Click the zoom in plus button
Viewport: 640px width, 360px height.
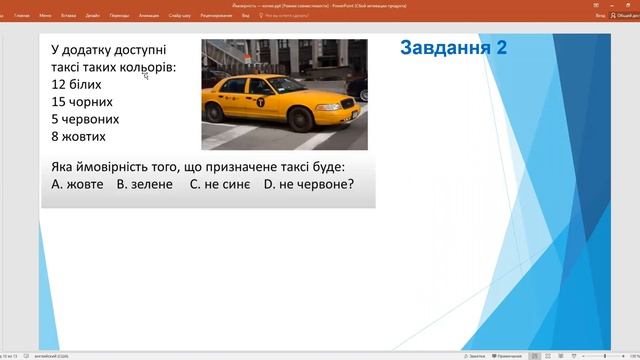pos(623,356)
